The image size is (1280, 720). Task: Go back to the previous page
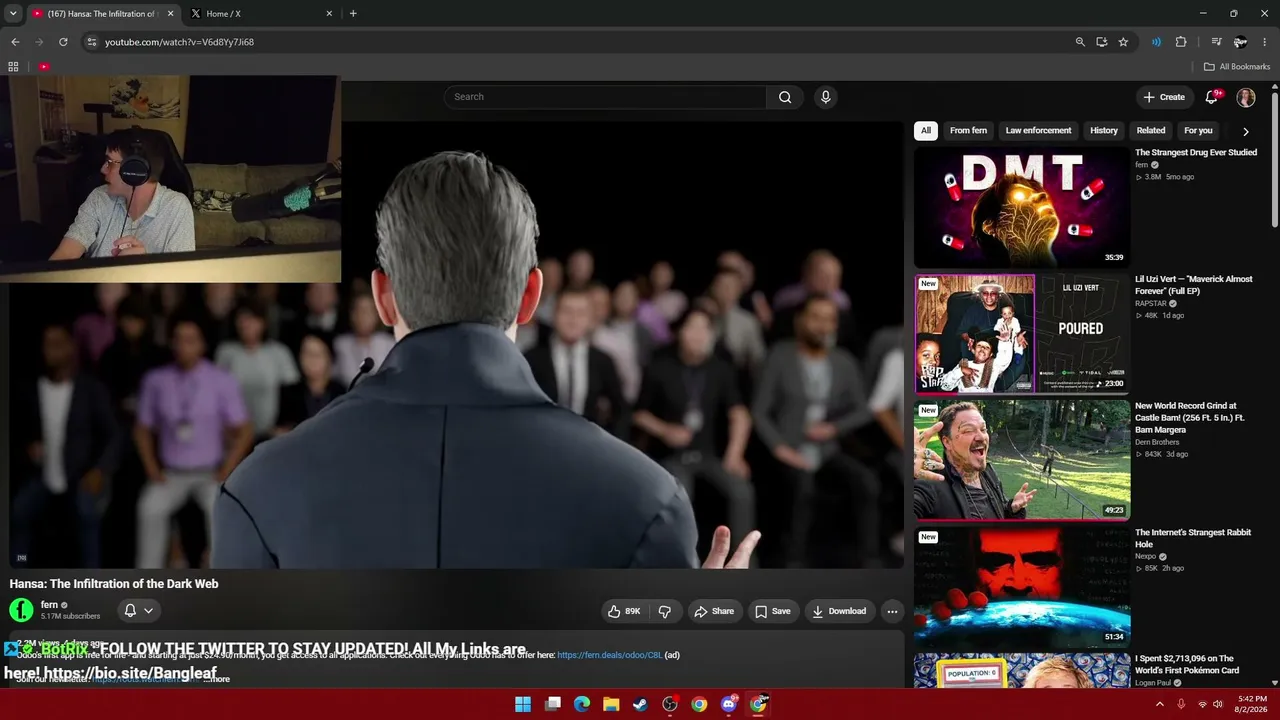[x=15, y=42]
